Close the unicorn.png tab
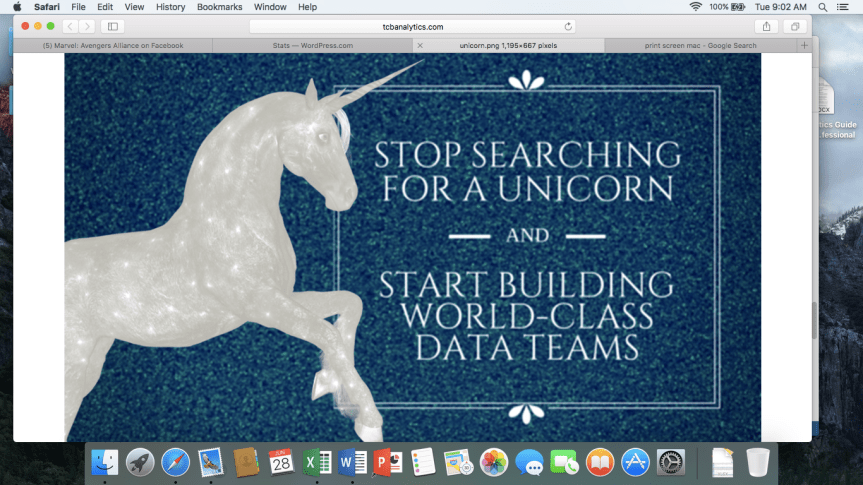 [x=419, y=45]
